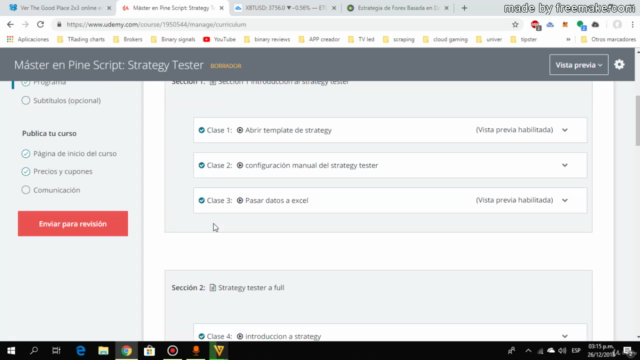Screen dimensions: 640x360
Task: Open the scraping bookmark folder
Action: pyautogui.click(x=399, y=39)
